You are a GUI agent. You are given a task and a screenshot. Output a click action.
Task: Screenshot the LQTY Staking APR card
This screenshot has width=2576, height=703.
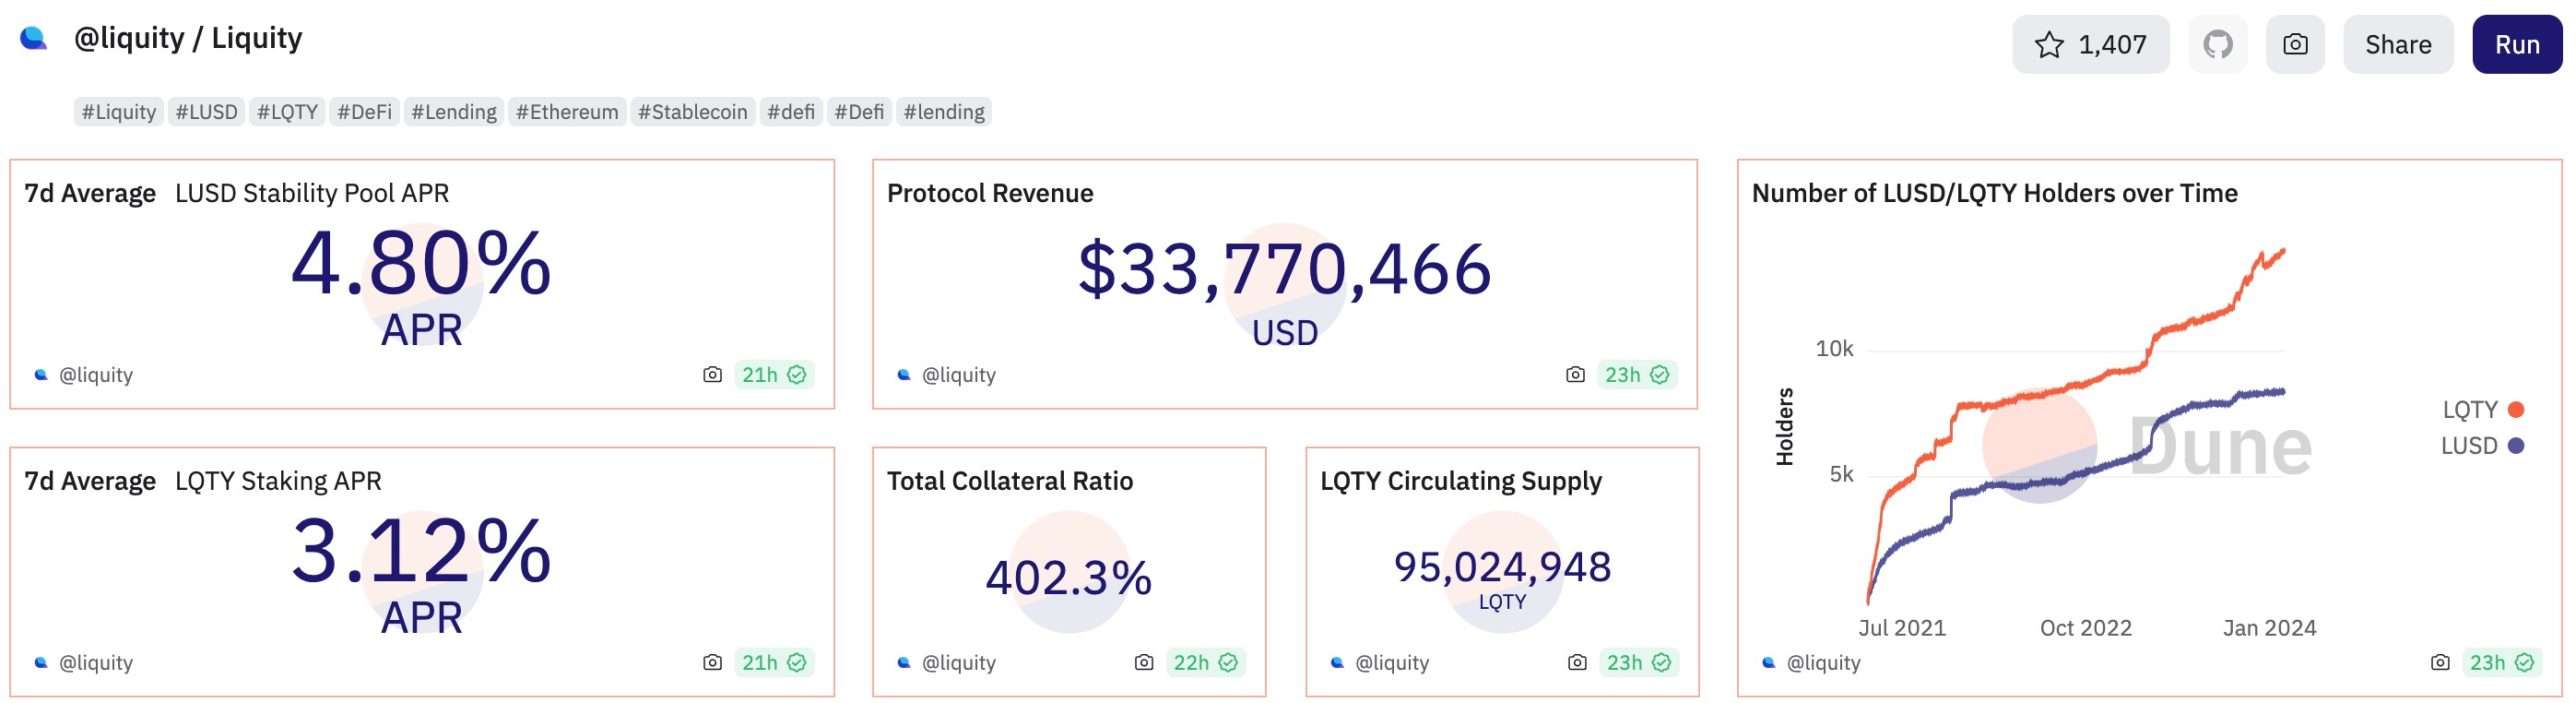(x=712, y=663)
